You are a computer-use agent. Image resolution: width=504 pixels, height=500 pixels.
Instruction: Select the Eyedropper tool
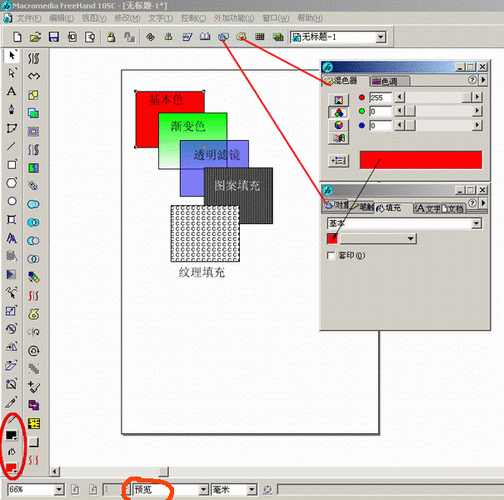(x=12, y=402)
